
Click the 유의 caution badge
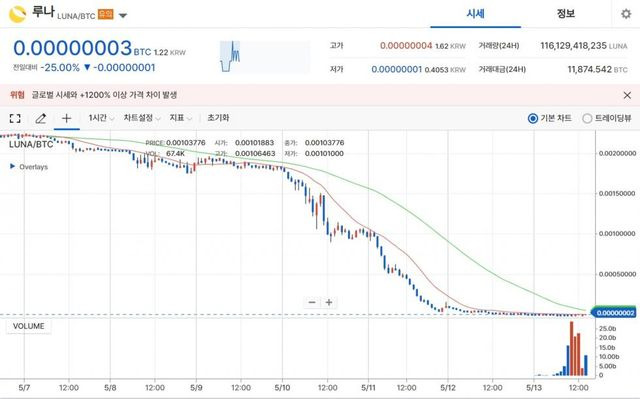[x=106, y=15]
